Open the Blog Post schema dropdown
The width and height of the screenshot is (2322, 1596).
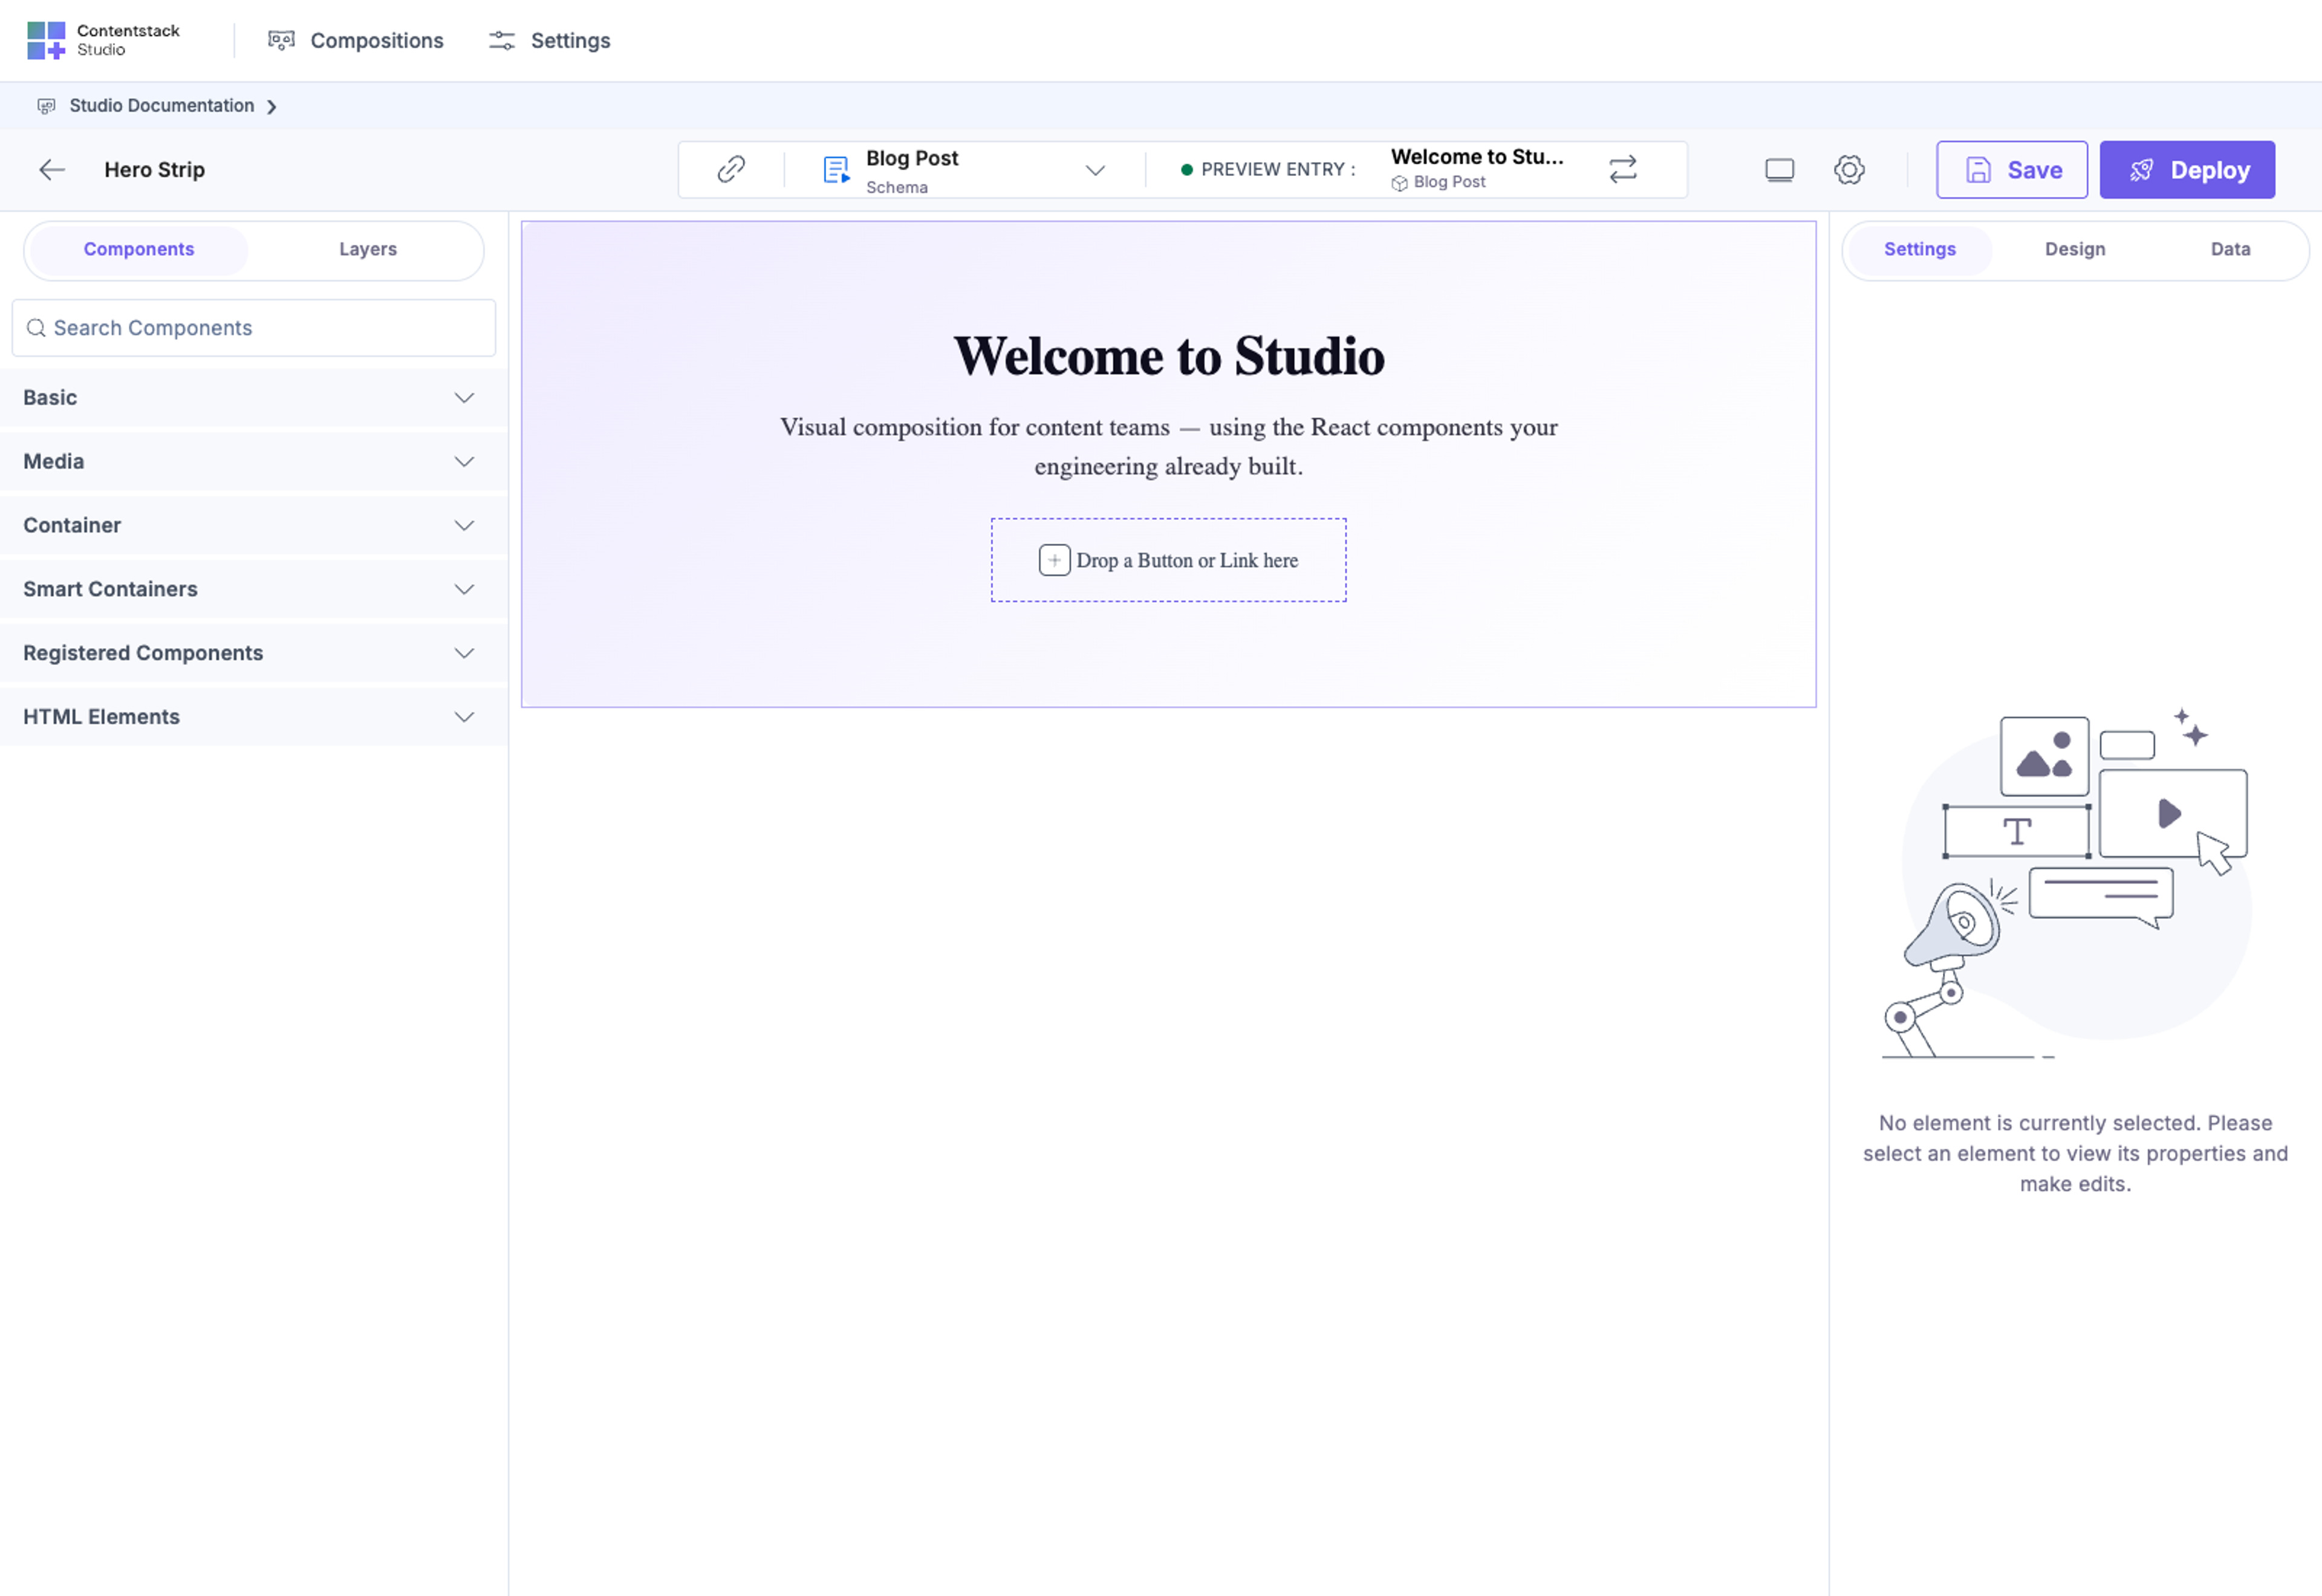(x=1095, y=170)
